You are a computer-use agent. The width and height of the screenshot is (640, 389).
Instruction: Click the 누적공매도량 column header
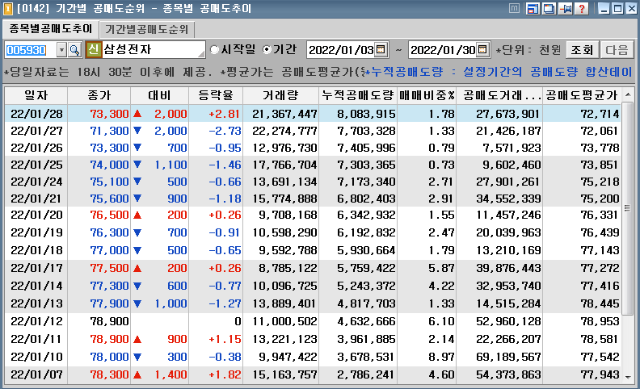pyautogui.click(x=358, y=96)
